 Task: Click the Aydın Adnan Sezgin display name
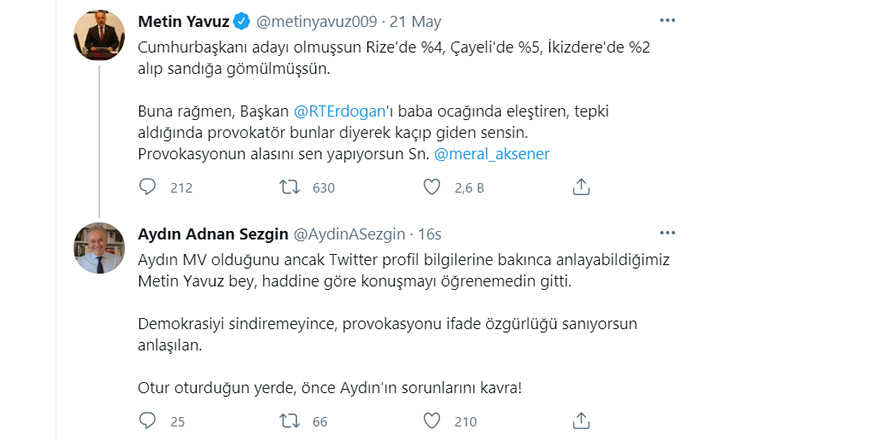point(211,234)
